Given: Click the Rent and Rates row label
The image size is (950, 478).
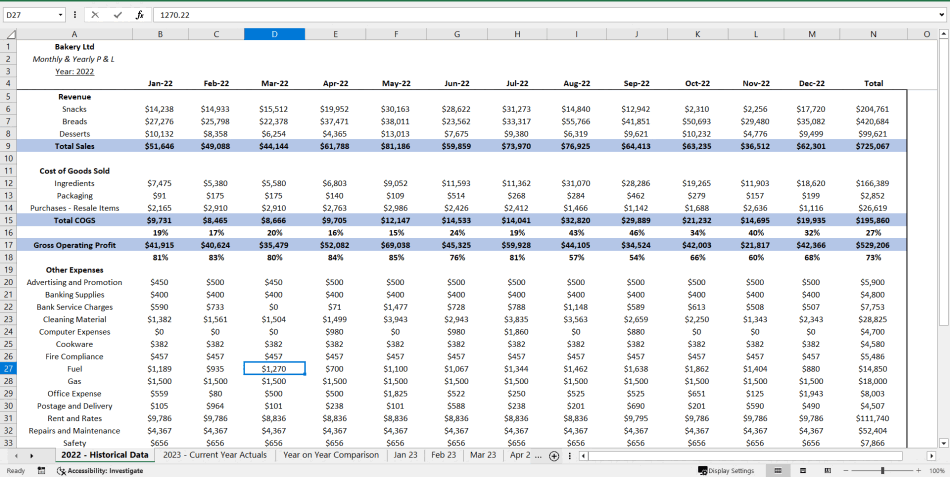Looking at the screenshot, I should 75,418.
